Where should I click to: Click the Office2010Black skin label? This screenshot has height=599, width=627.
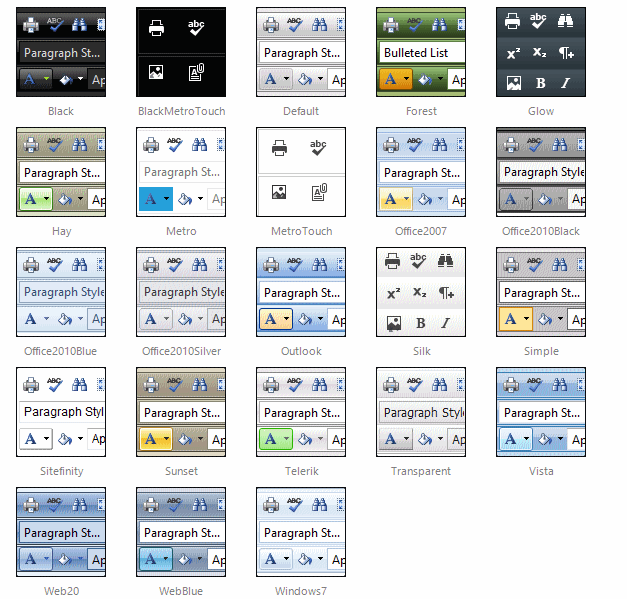pos(541,231)
